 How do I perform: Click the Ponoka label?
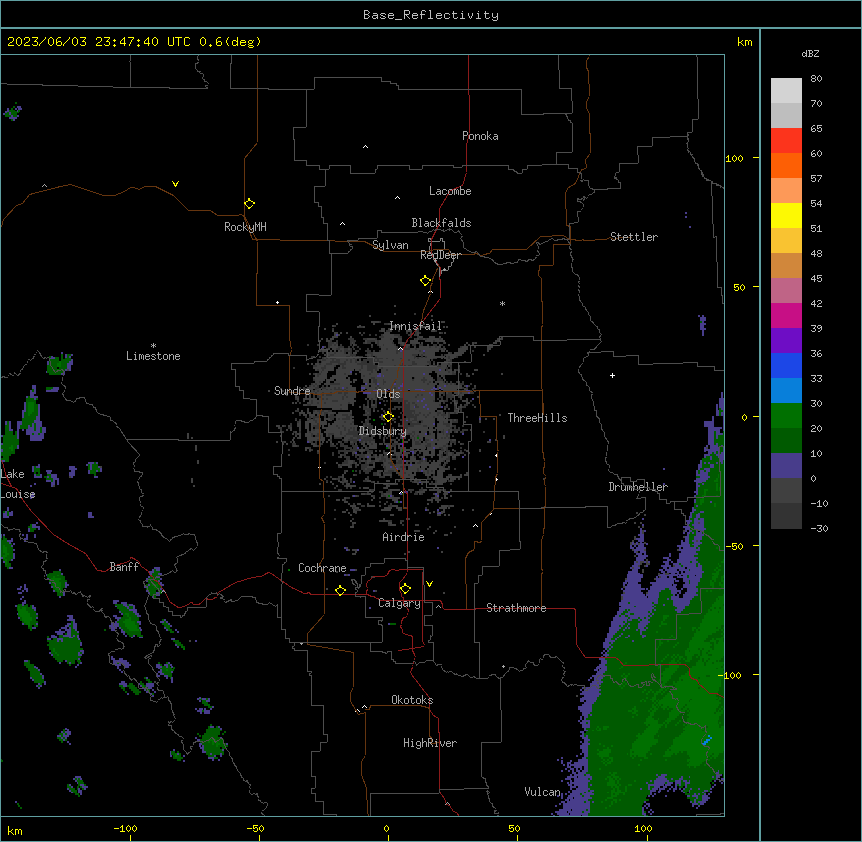(x=480, y=136)
